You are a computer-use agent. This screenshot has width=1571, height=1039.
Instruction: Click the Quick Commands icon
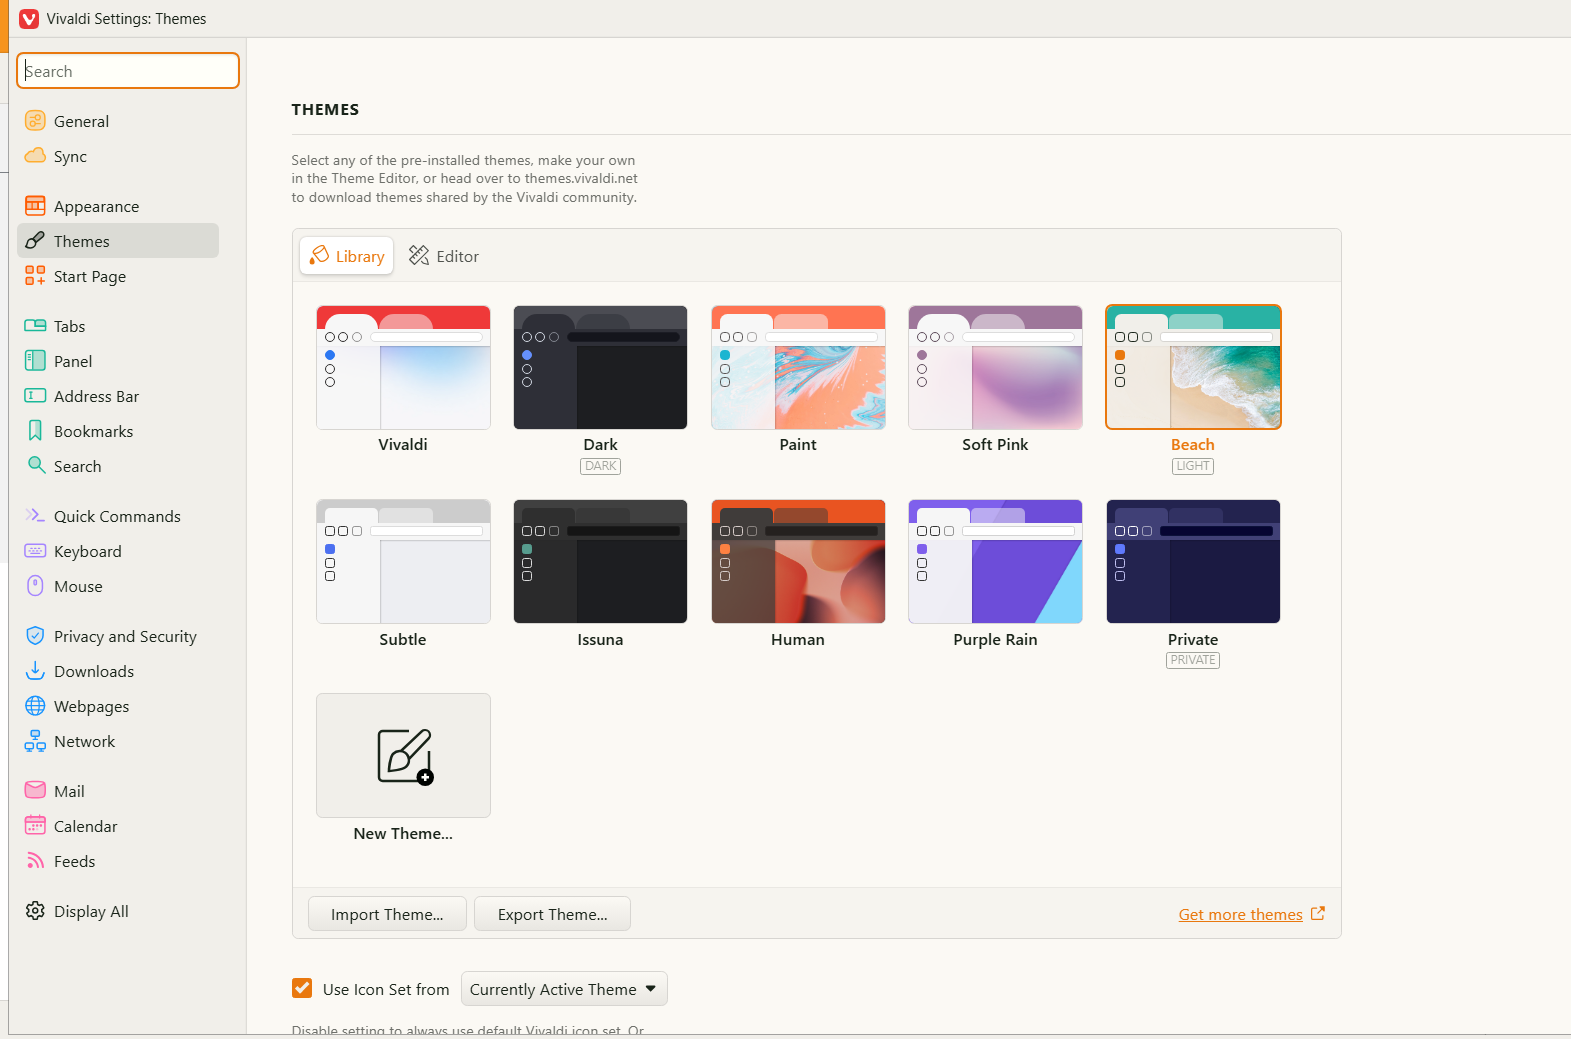tap(35, 516)
